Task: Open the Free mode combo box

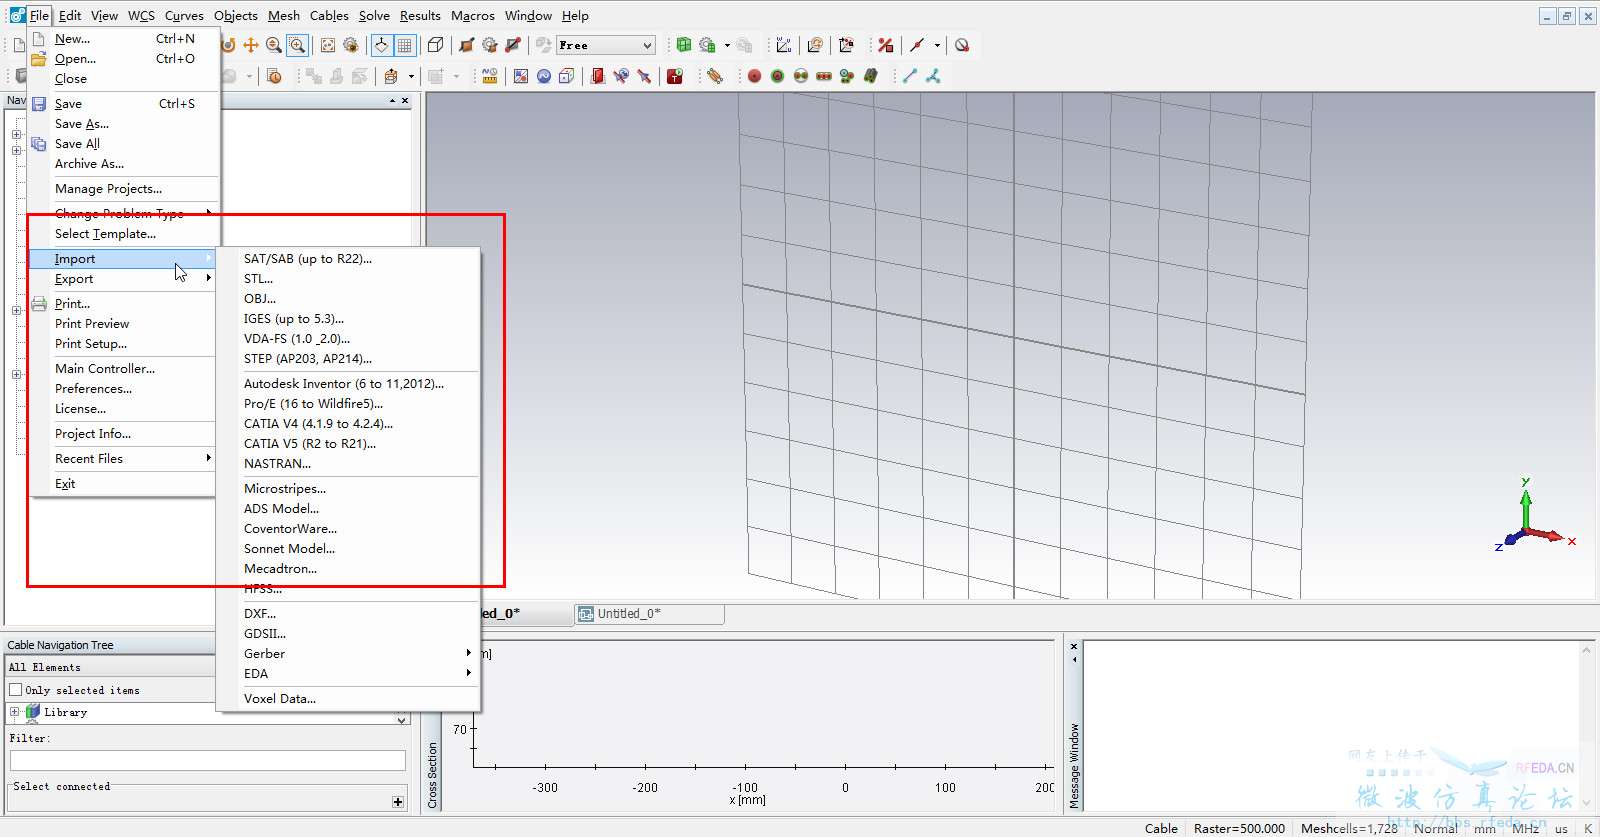Action: [606, 45]
